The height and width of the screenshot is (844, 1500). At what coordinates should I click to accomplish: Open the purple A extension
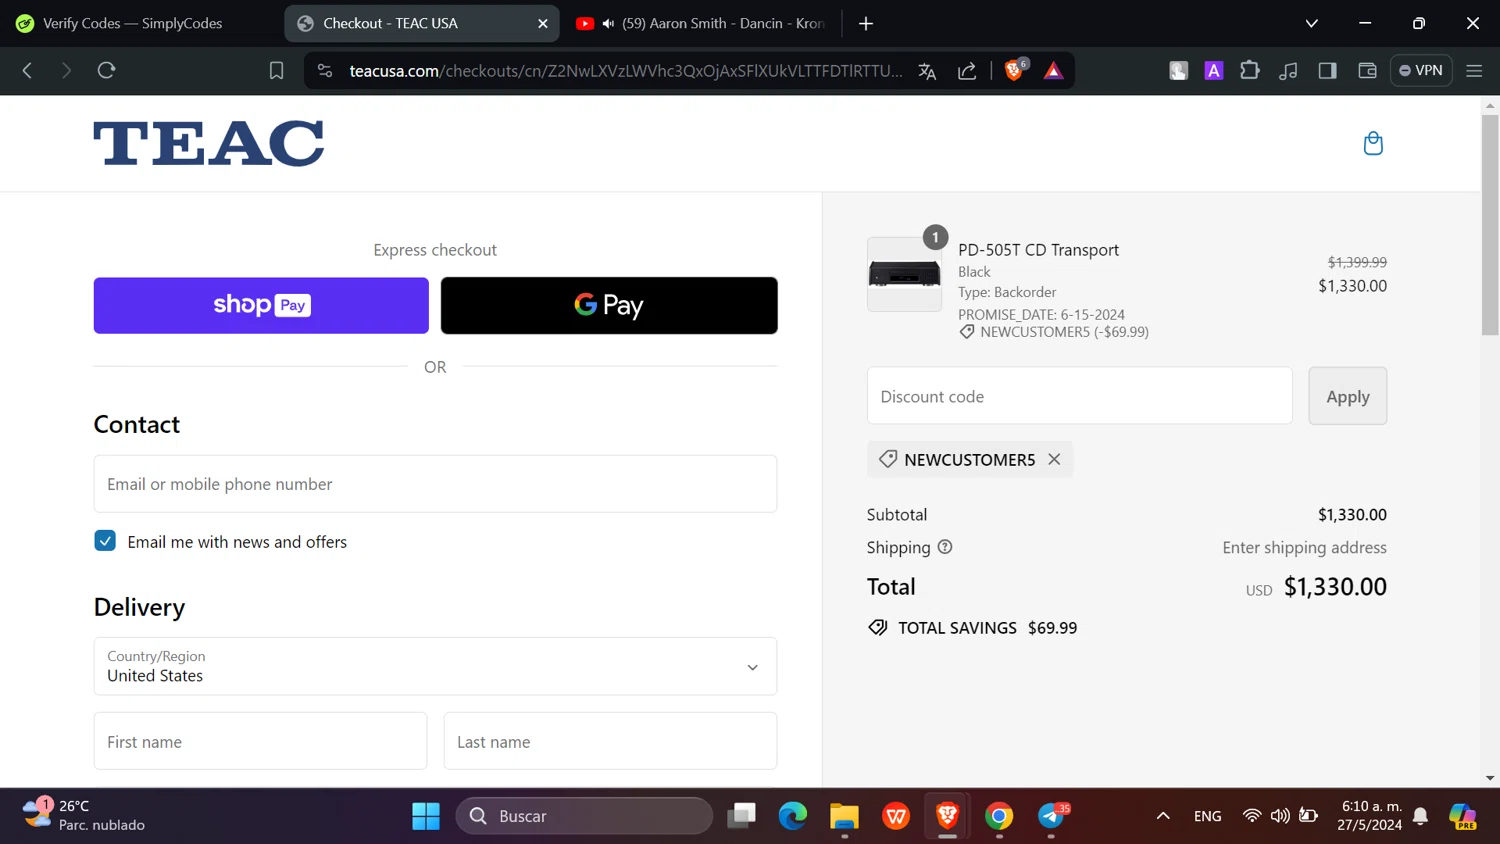coord(1213,70)
